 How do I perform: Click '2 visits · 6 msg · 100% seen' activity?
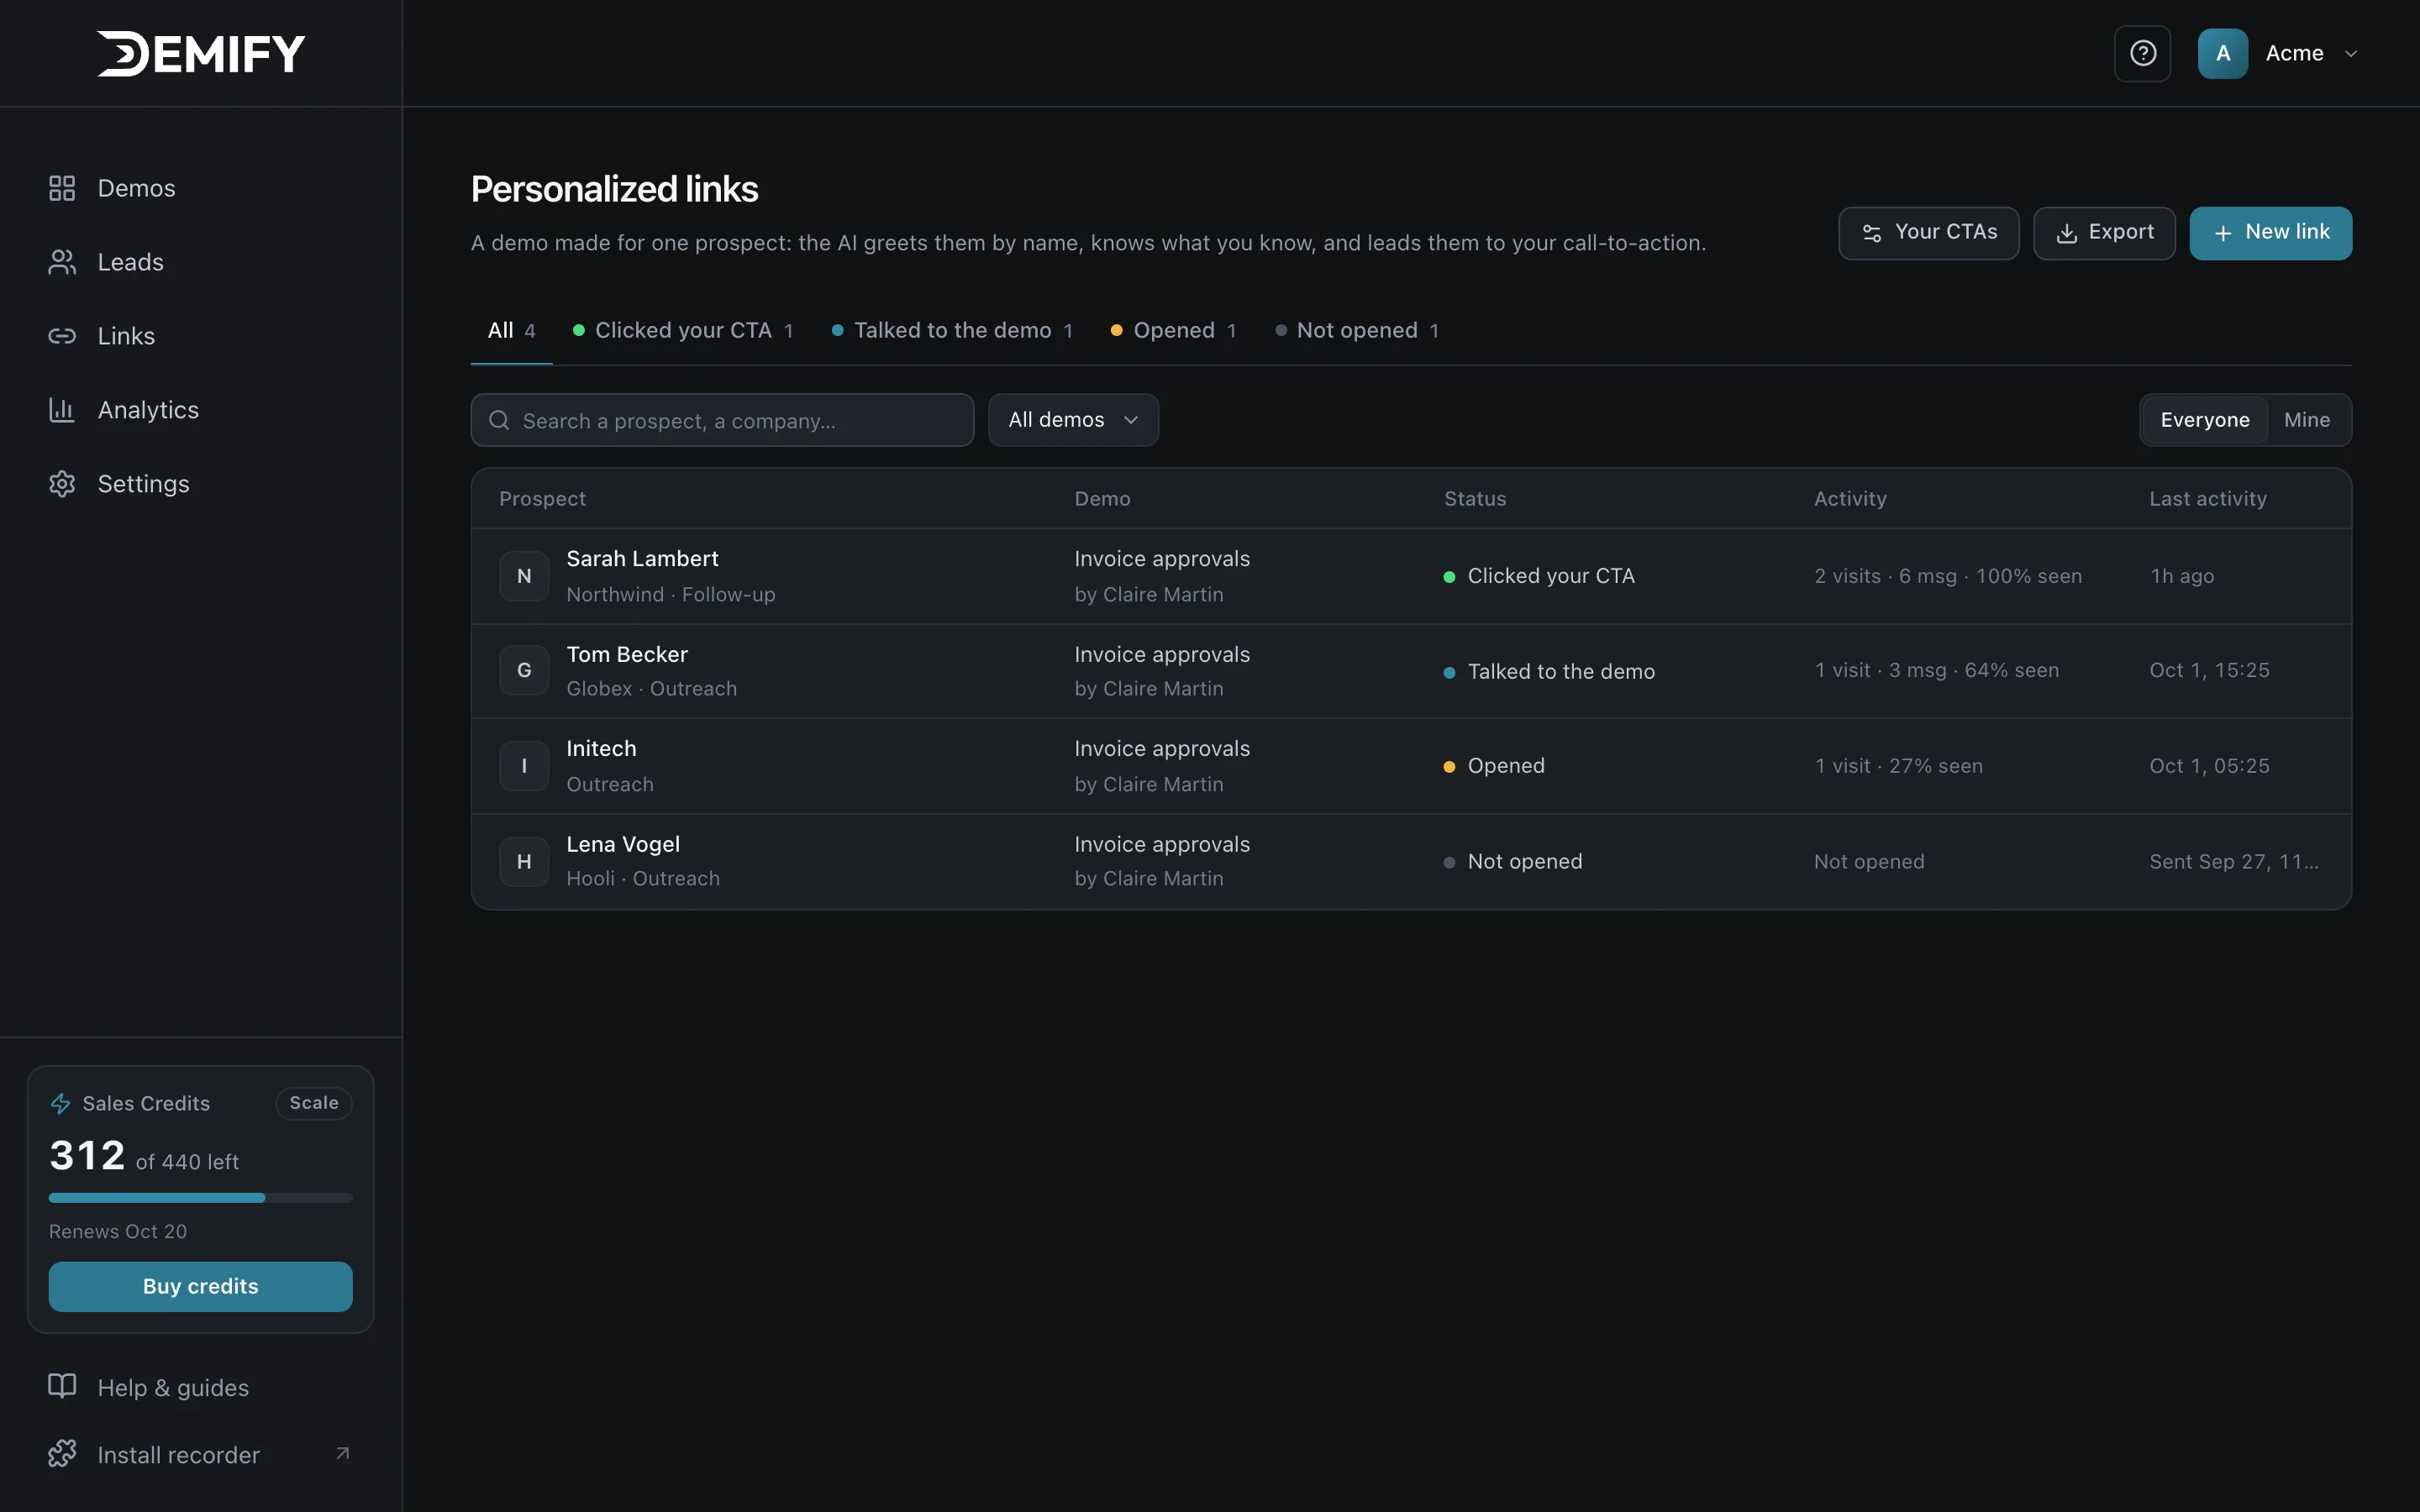tap(1948, 576)
